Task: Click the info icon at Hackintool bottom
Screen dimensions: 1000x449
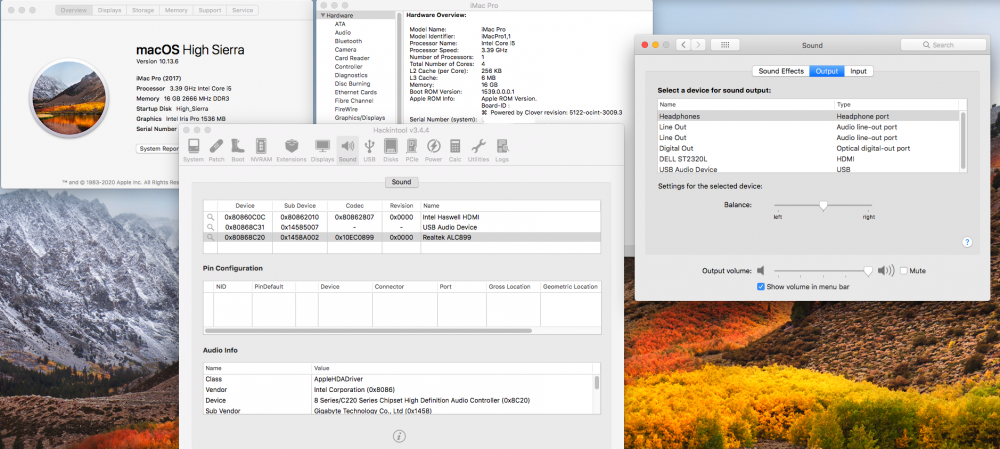Action: click(x=399, y=436)
